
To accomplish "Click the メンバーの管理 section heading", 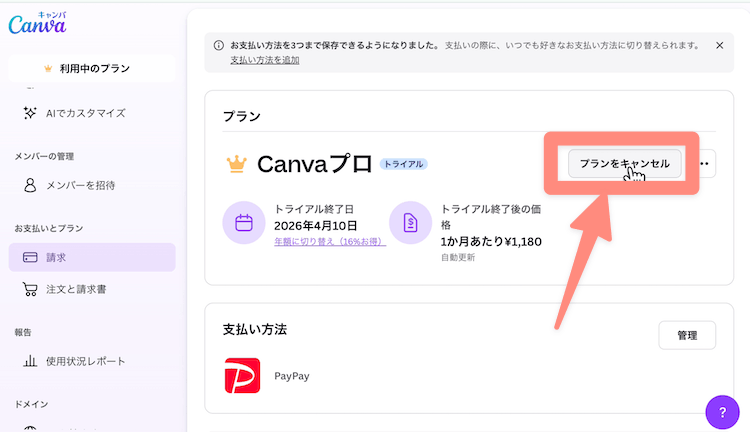I will click(x=44, y=156).
